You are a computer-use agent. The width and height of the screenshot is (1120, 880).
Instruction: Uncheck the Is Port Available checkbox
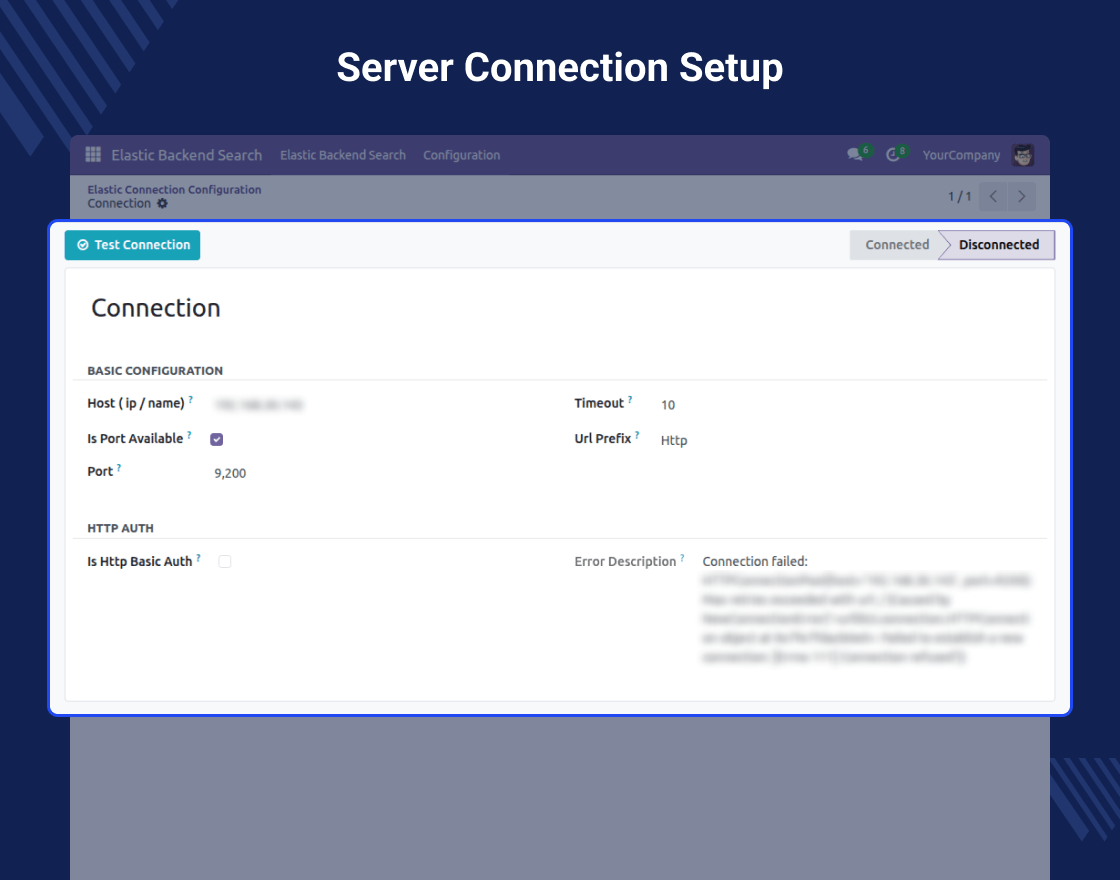[x=217, y=439]
